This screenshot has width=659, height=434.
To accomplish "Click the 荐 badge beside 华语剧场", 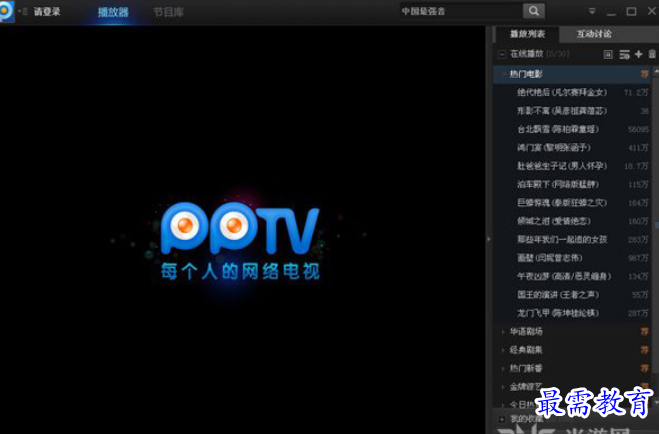I will click(644, 331).
